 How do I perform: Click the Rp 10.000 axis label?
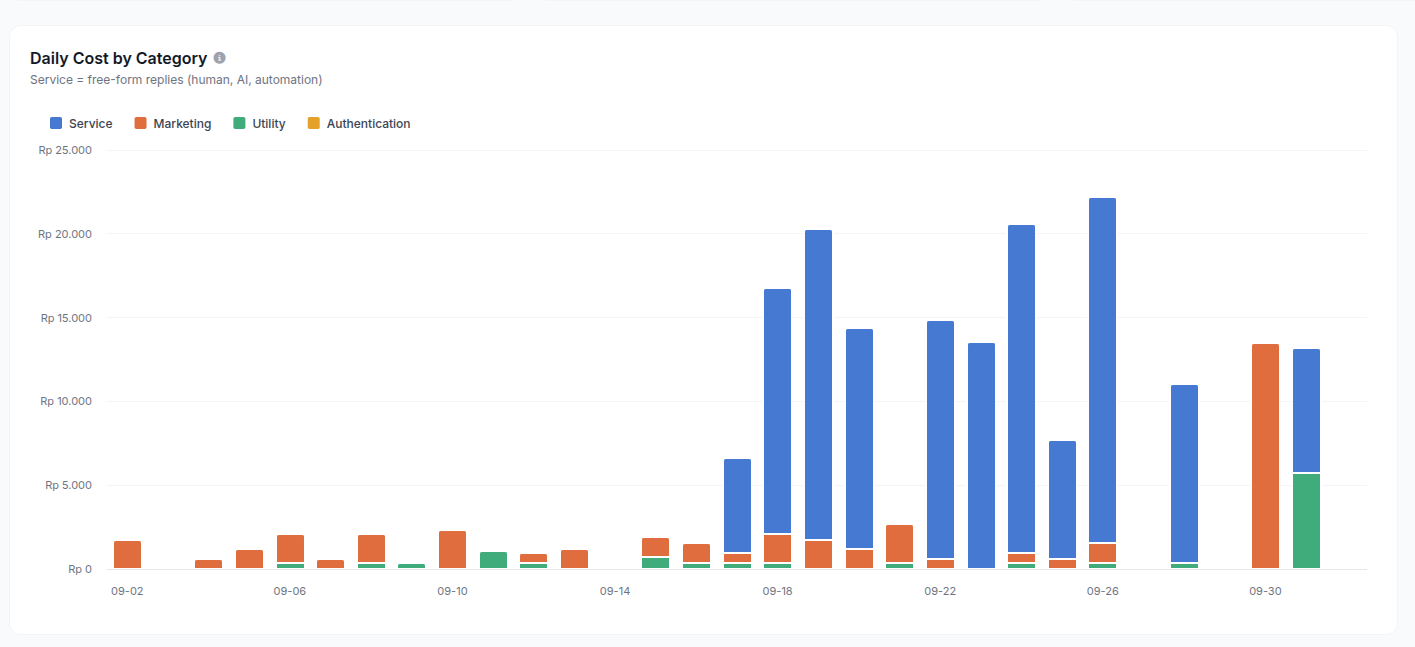pyautogui.click(x=66, y=401)
